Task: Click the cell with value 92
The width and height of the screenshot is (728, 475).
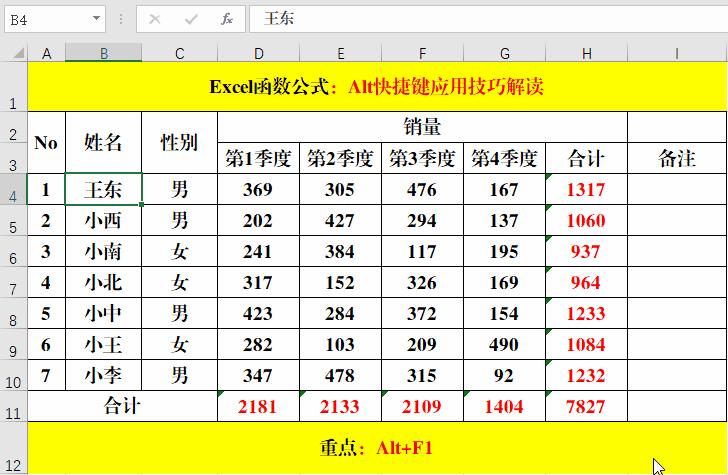Action: coord(504,375)
